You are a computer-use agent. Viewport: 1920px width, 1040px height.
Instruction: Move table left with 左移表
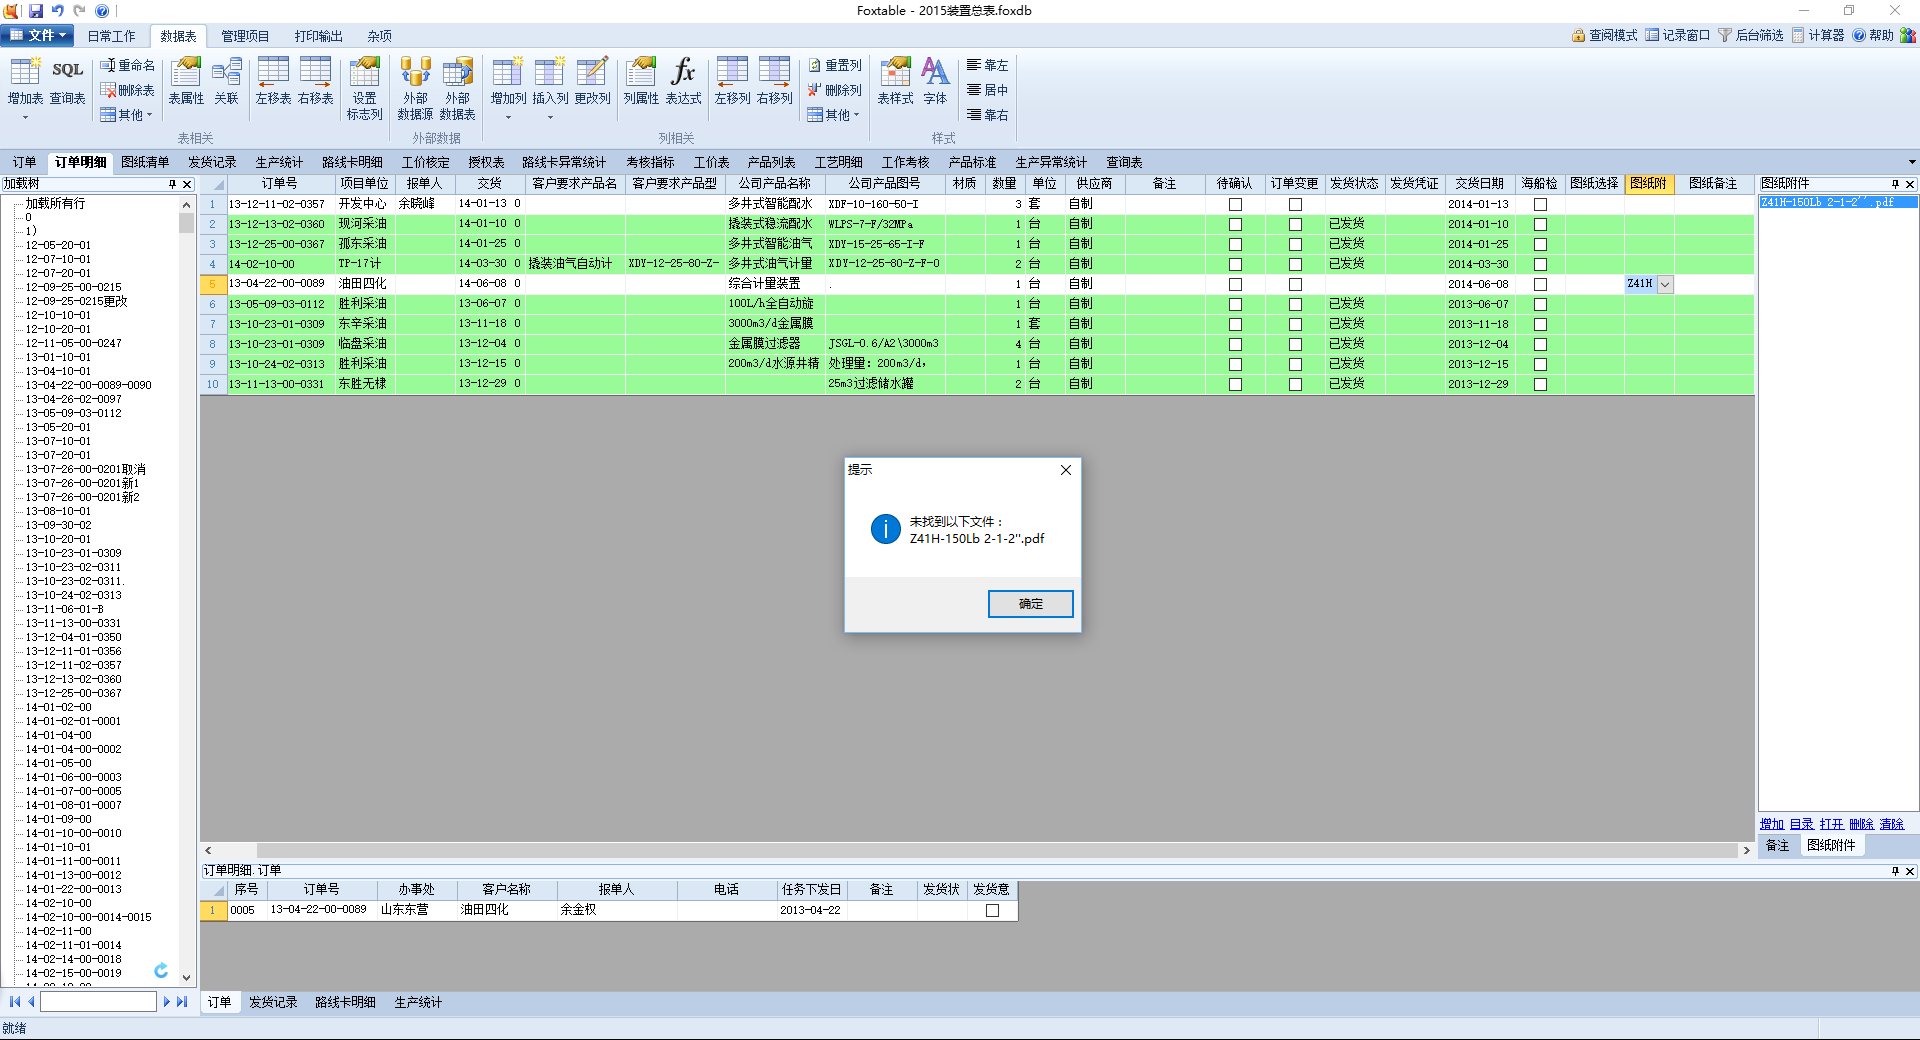(273, 81)
